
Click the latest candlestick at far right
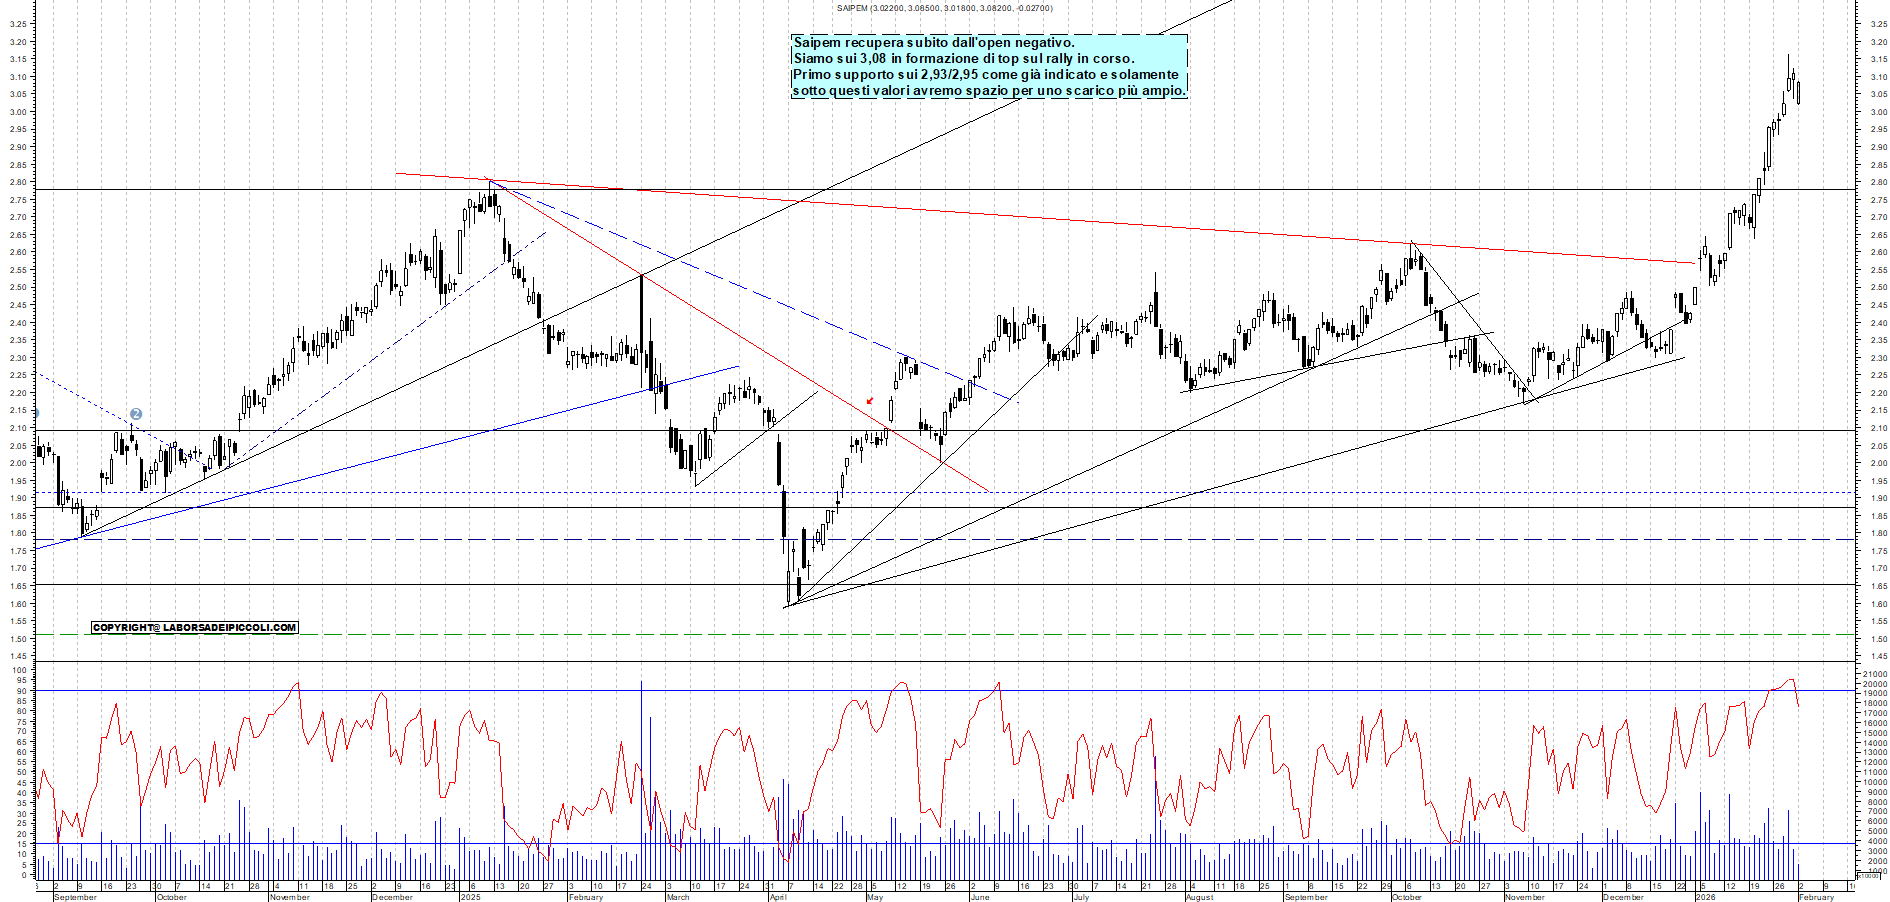click(1798, 93)
